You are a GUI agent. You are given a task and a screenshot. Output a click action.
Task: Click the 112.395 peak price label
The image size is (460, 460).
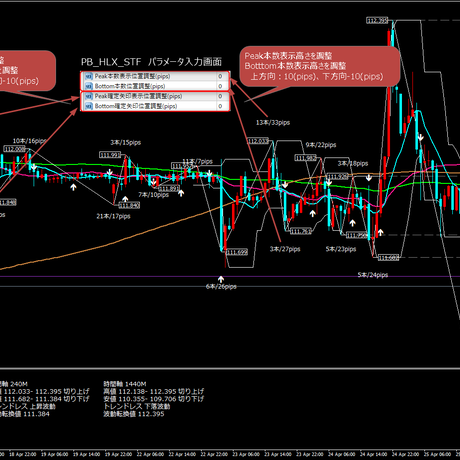click(377, 21)
